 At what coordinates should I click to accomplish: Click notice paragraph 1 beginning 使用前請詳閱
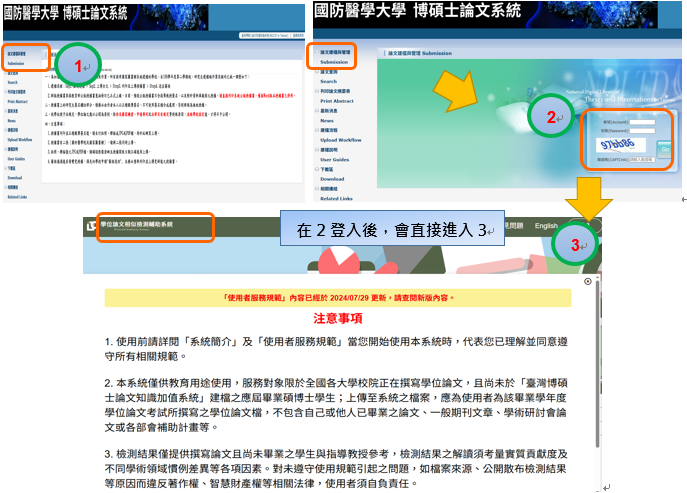[x=336, y=349]
